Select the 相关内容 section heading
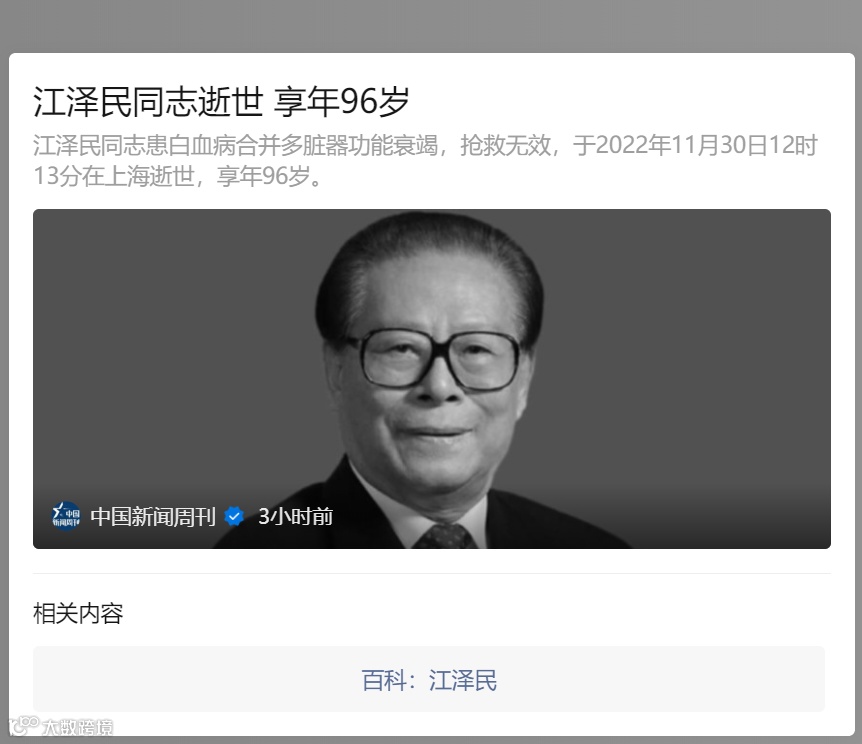Viewport: 862px width, 744px height. 78,613
